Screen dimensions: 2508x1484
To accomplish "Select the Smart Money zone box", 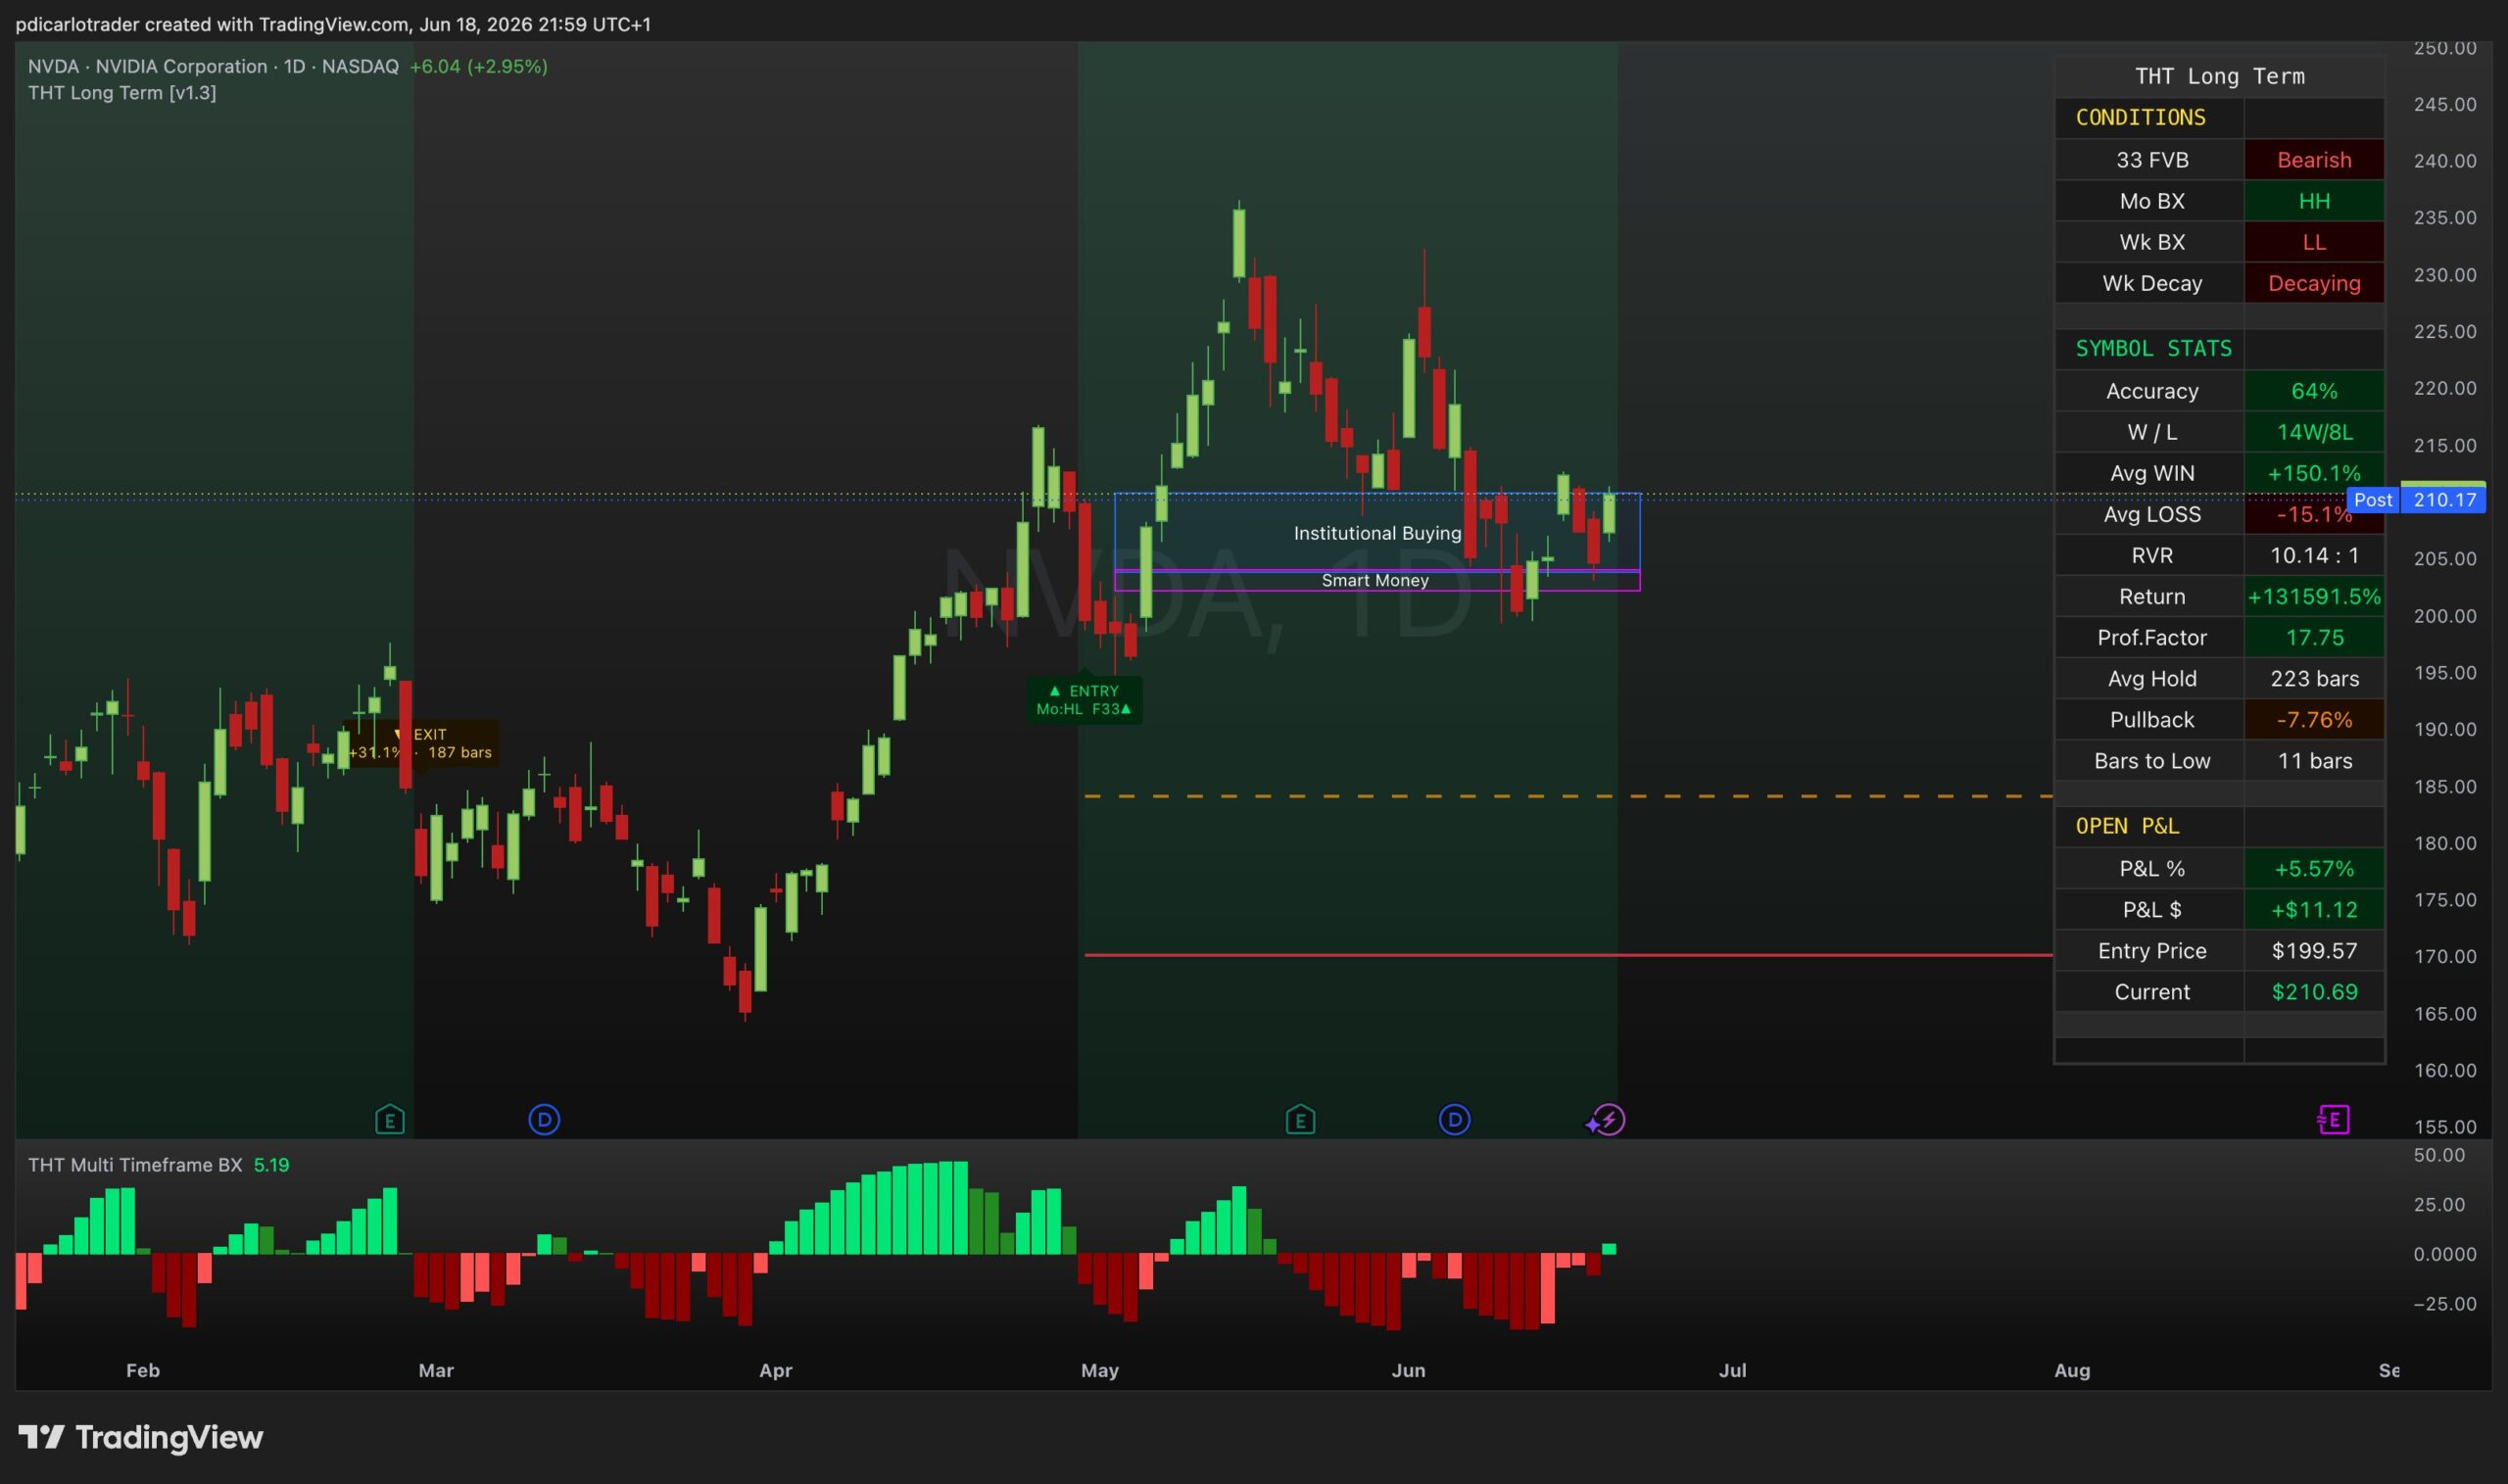I will click(1377, 580).
